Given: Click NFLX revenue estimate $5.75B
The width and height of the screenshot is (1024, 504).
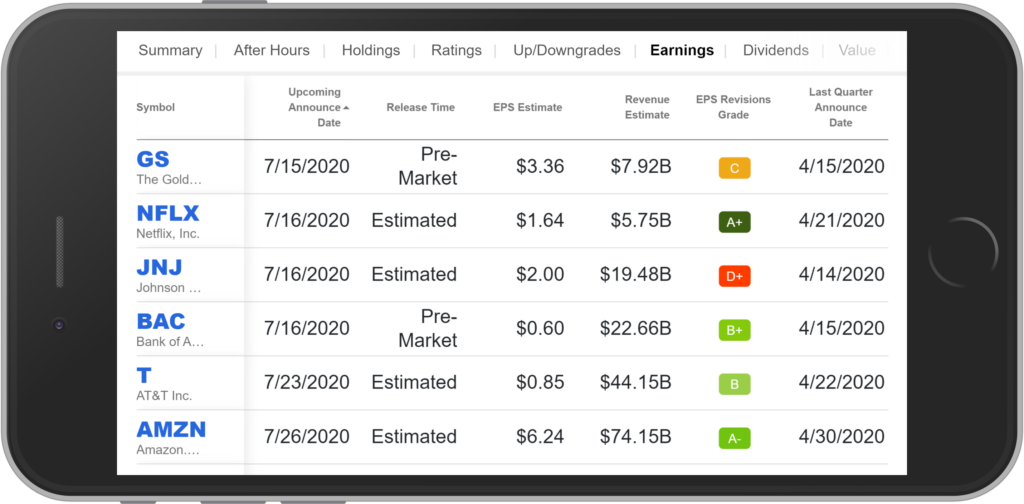Looking at the screenshot, I should tap(641, 221).
